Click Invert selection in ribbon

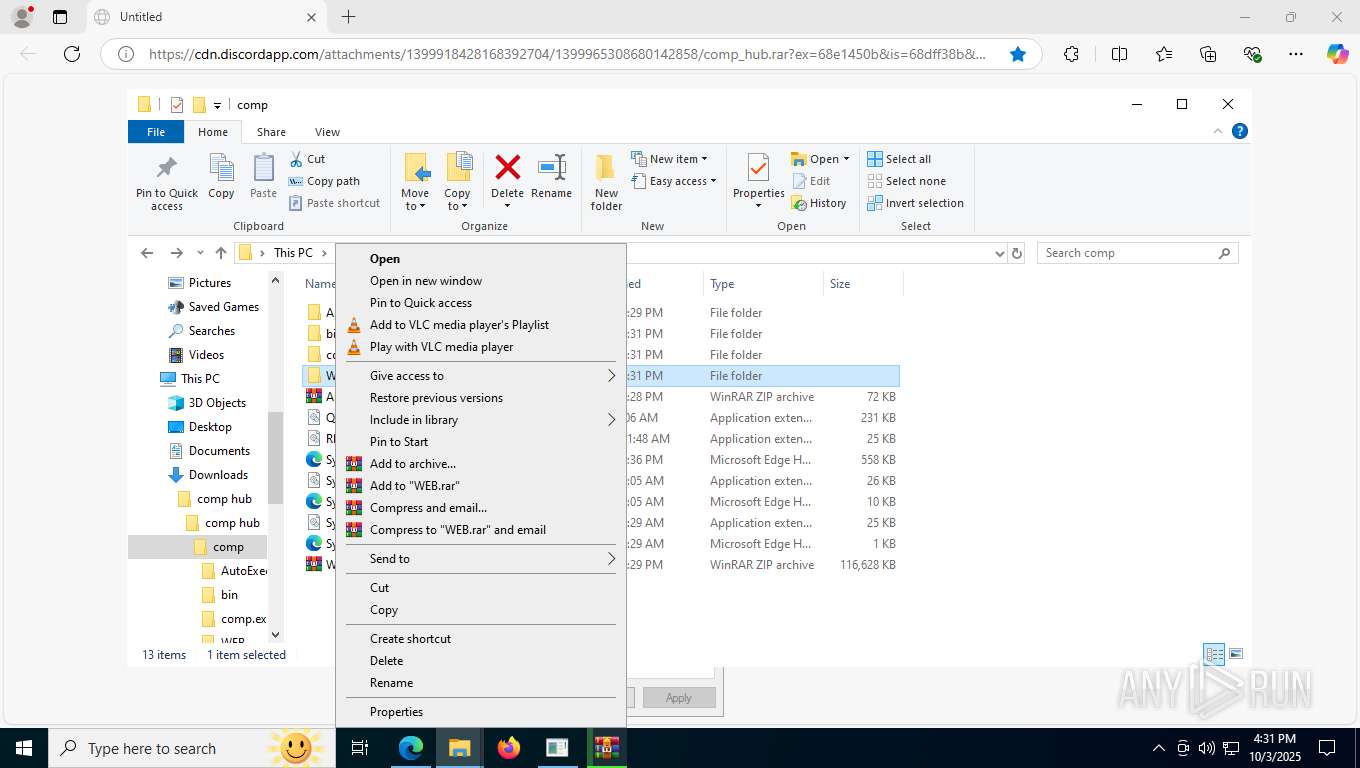point(915,203)
